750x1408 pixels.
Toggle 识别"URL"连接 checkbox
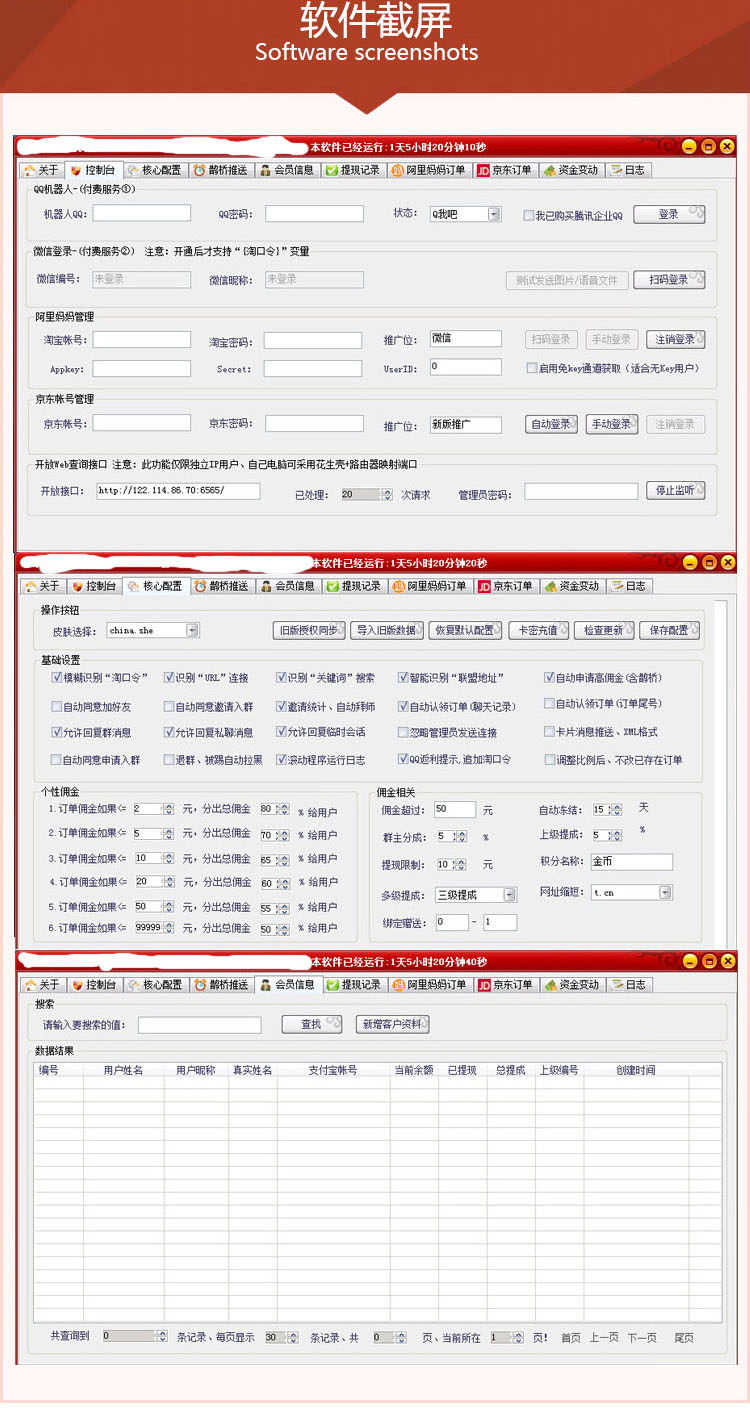(x=169, y=678)
